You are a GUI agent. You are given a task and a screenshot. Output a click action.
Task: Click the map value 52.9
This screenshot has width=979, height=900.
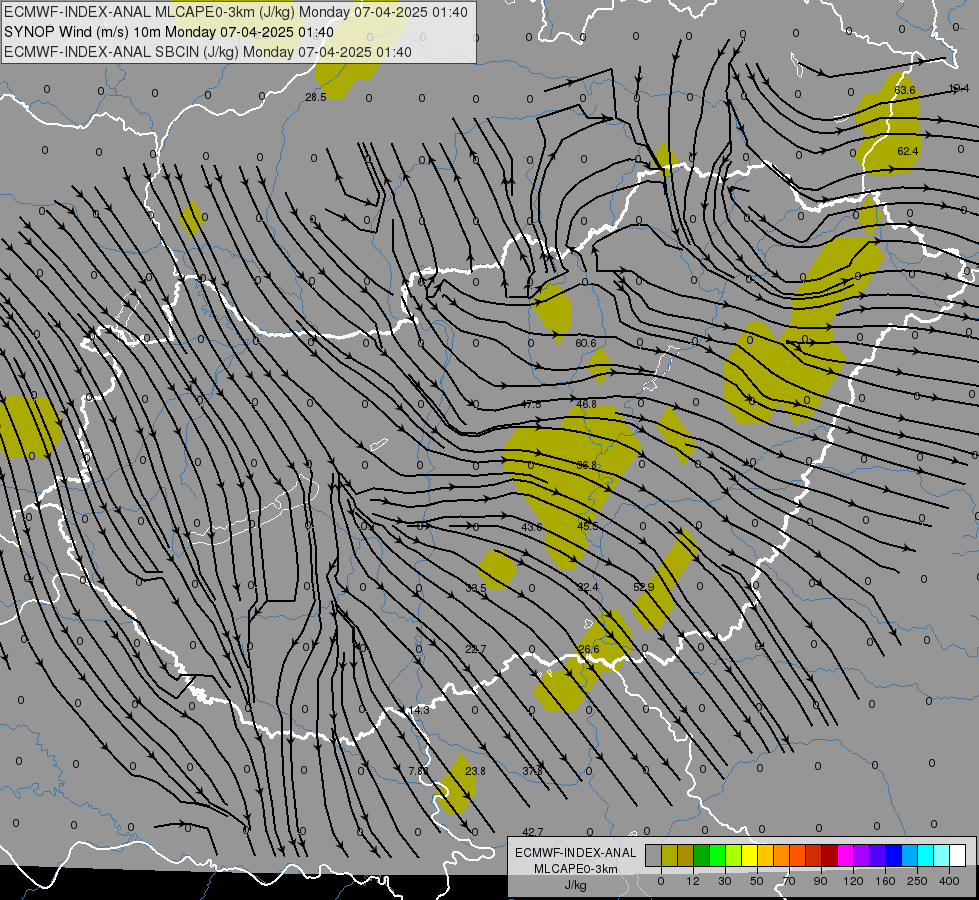(644, 587)
